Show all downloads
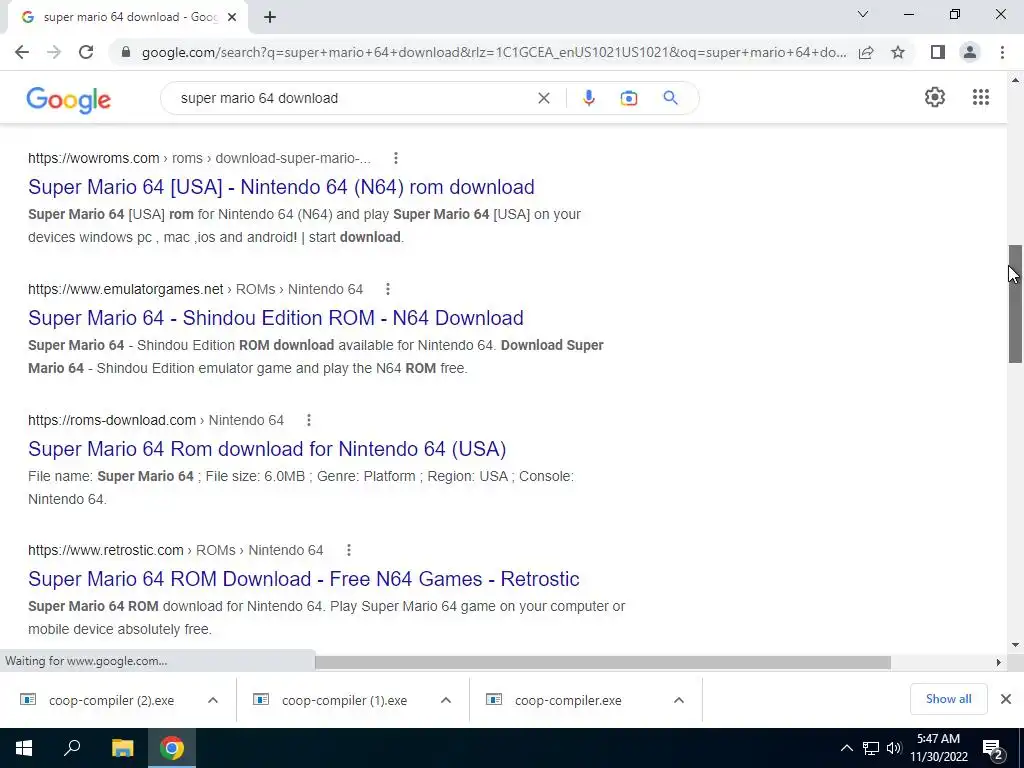The width and height of the screenshot is (1024, 768). pyautogui.click(x=948, y=699)
